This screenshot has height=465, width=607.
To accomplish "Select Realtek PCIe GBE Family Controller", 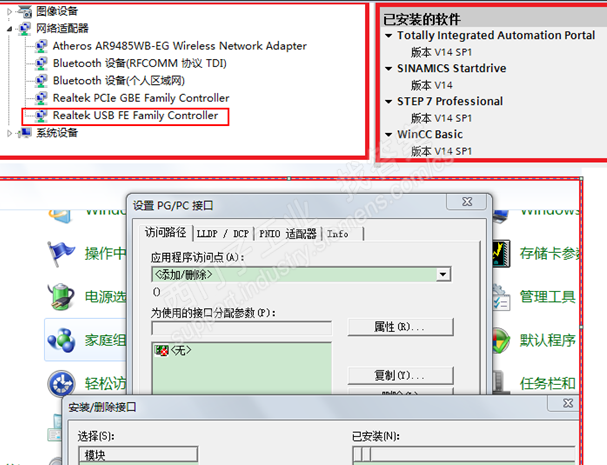I will tap(141, 98).
